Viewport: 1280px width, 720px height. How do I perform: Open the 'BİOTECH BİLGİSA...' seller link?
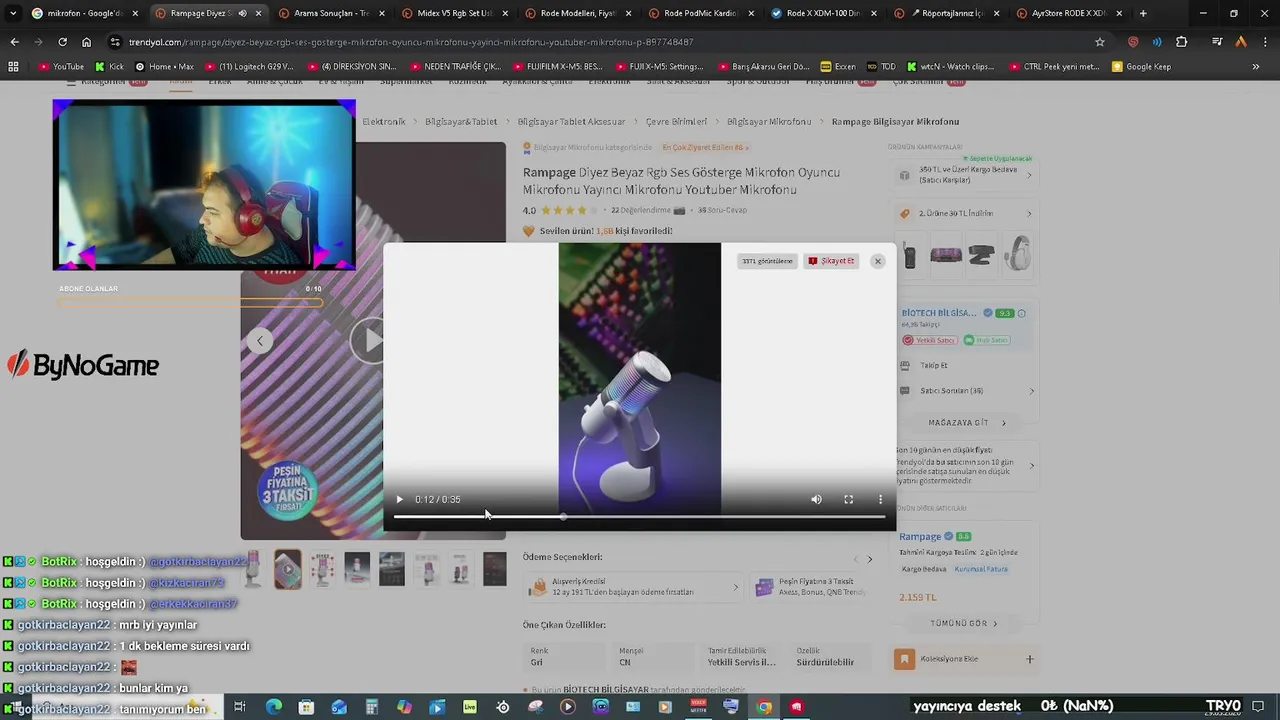coord(938,313)
